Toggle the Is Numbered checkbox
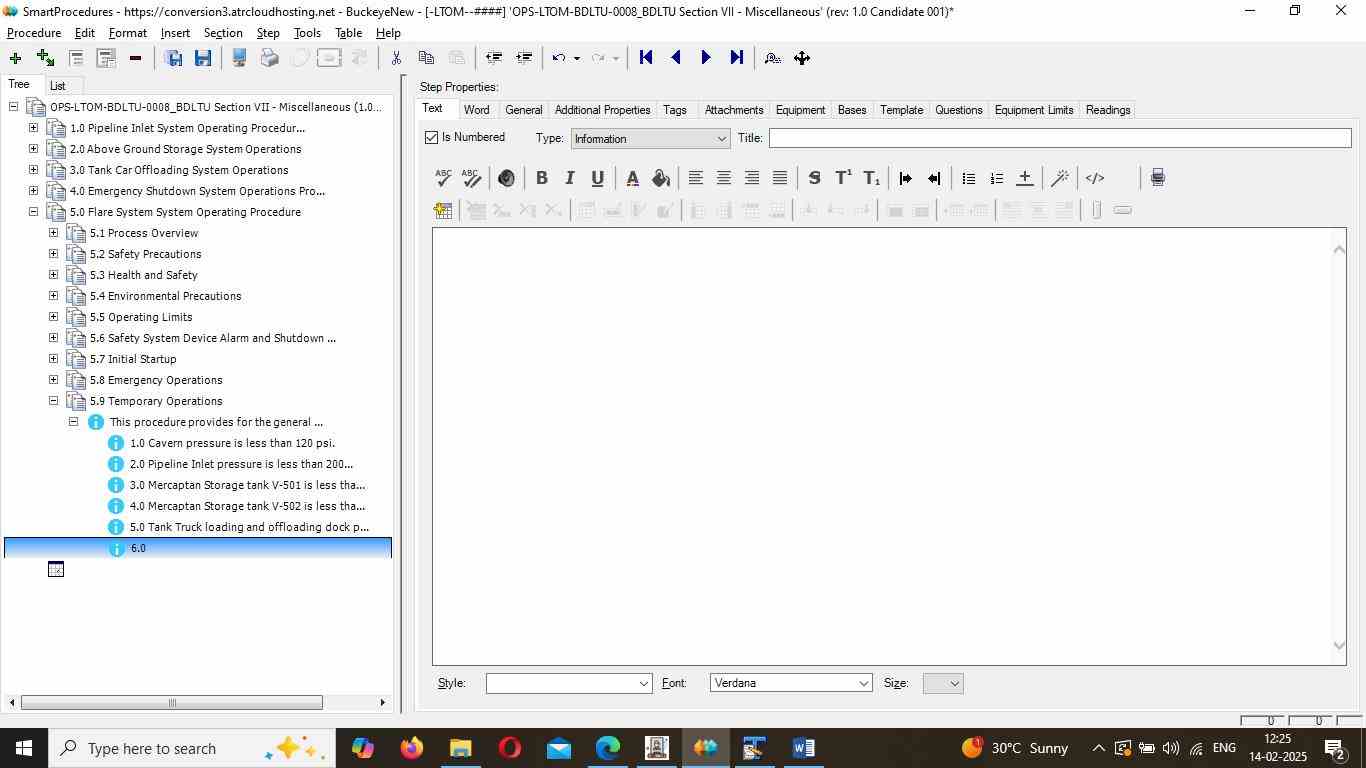Image resolution: width=1366 pixels, height=768 pixels. point(432,138)
